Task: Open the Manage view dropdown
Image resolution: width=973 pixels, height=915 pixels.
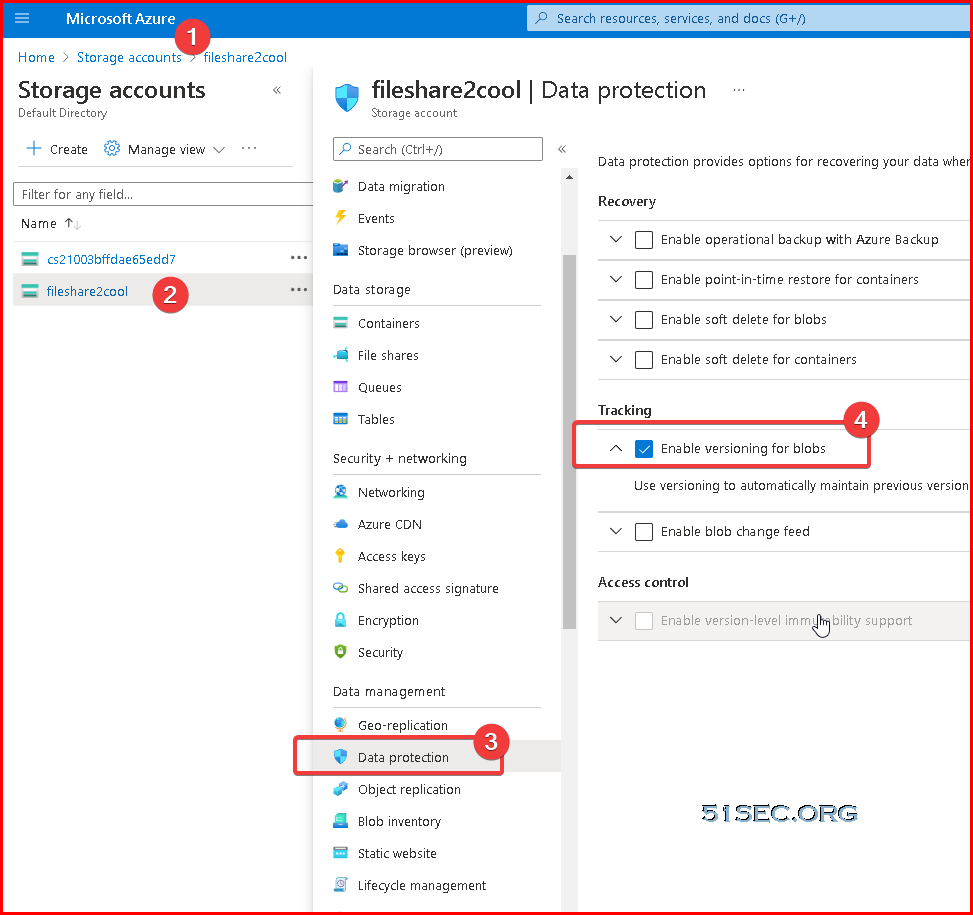Action: point(164,149)
